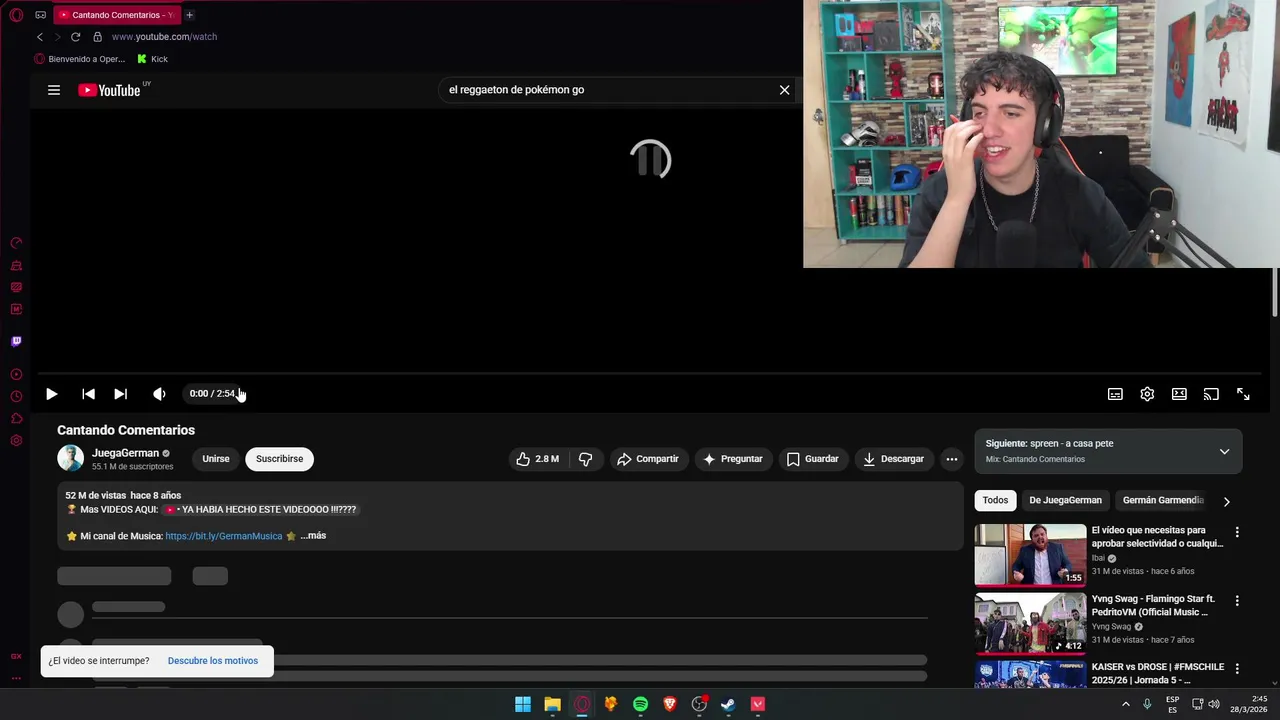This screenshot has width=1280, height=720.
Task: Play the video with the play button
Action: pos(51,394)
